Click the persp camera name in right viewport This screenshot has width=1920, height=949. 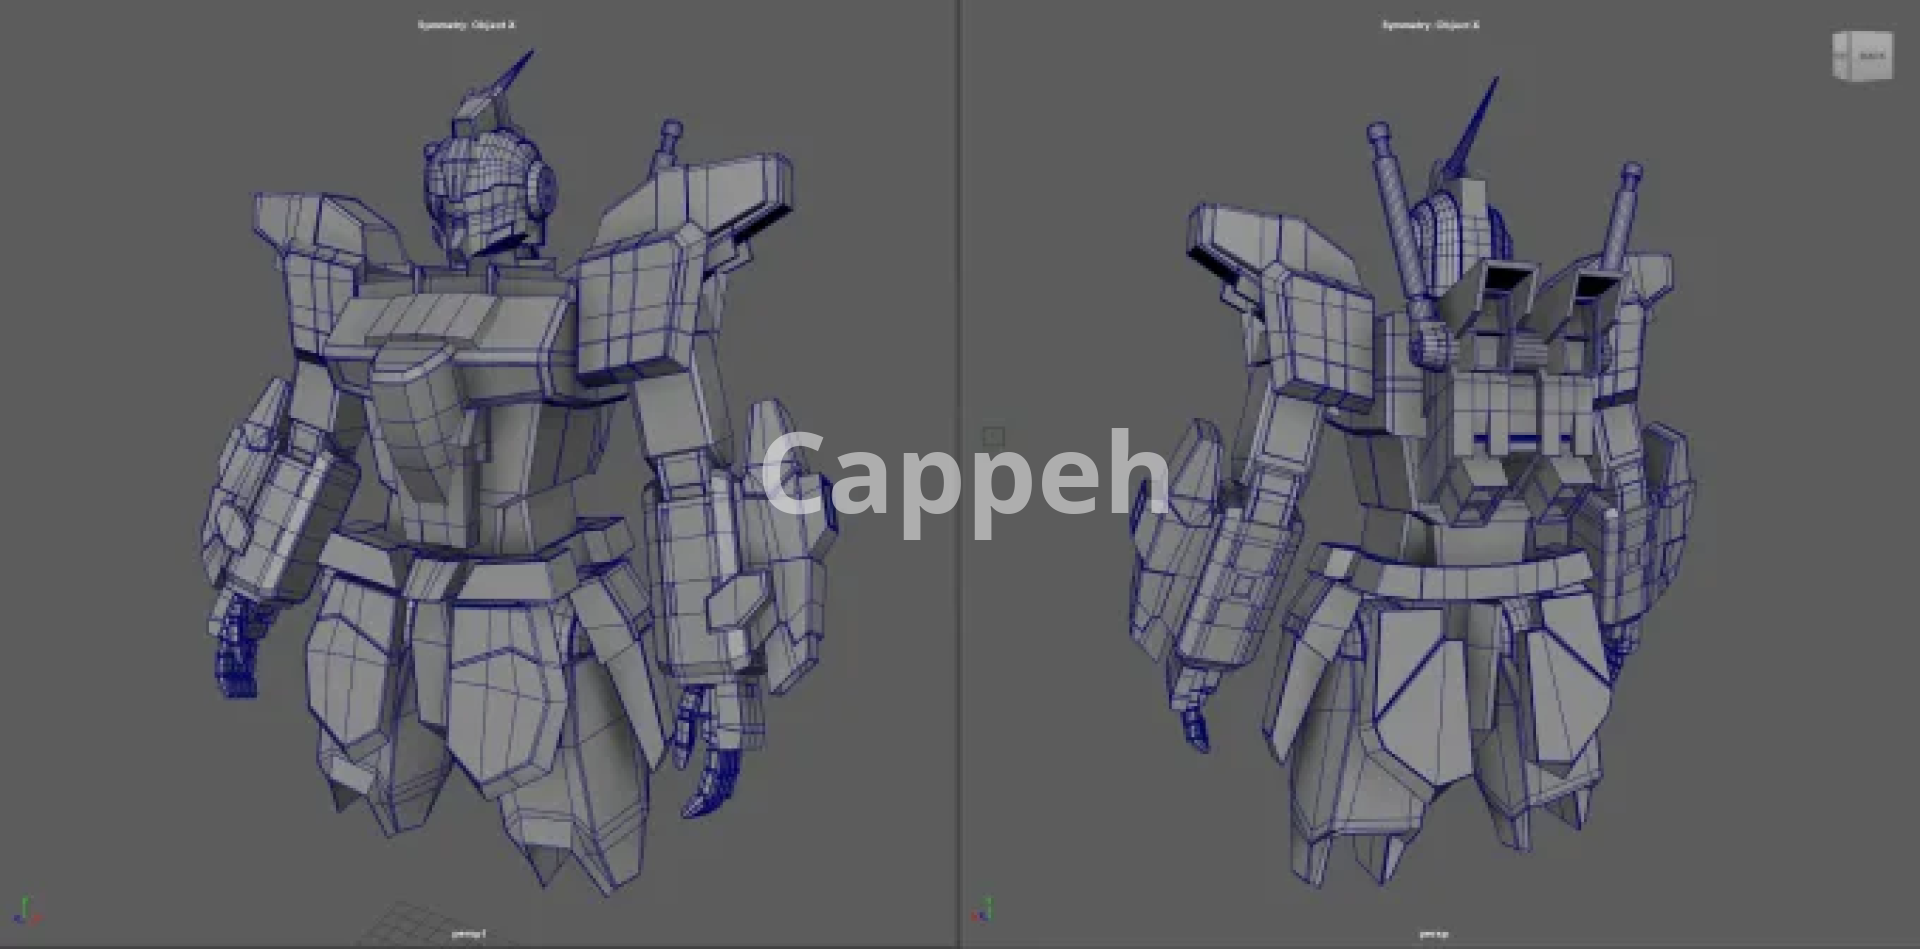(x=1433, y=934)
